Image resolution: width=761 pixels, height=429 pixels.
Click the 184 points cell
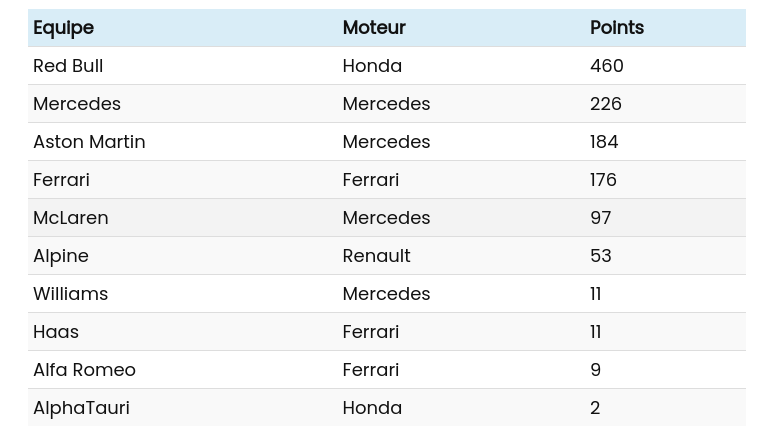tap(604, 142)
